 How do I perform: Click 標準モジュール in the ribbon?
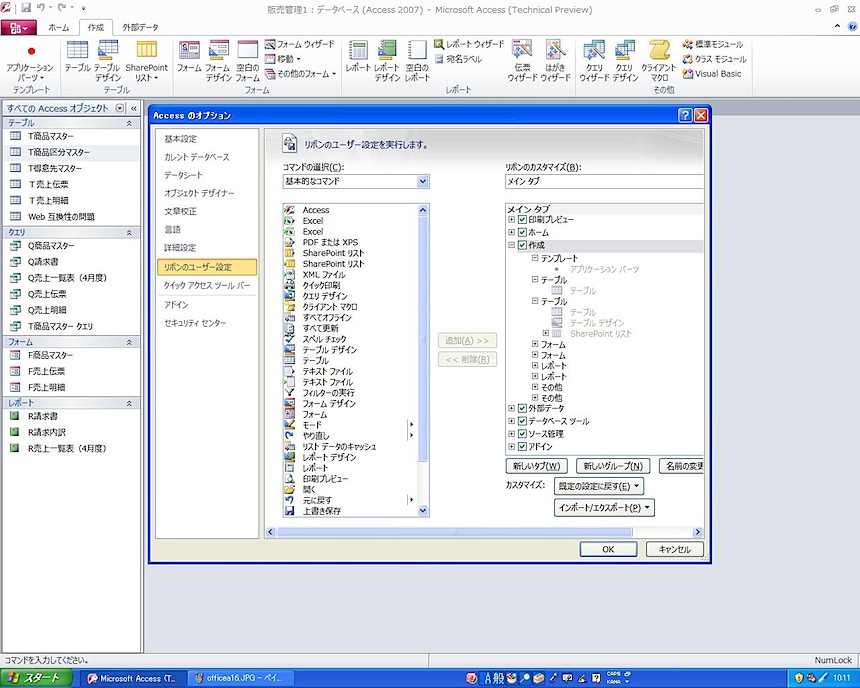click(712, 44)
